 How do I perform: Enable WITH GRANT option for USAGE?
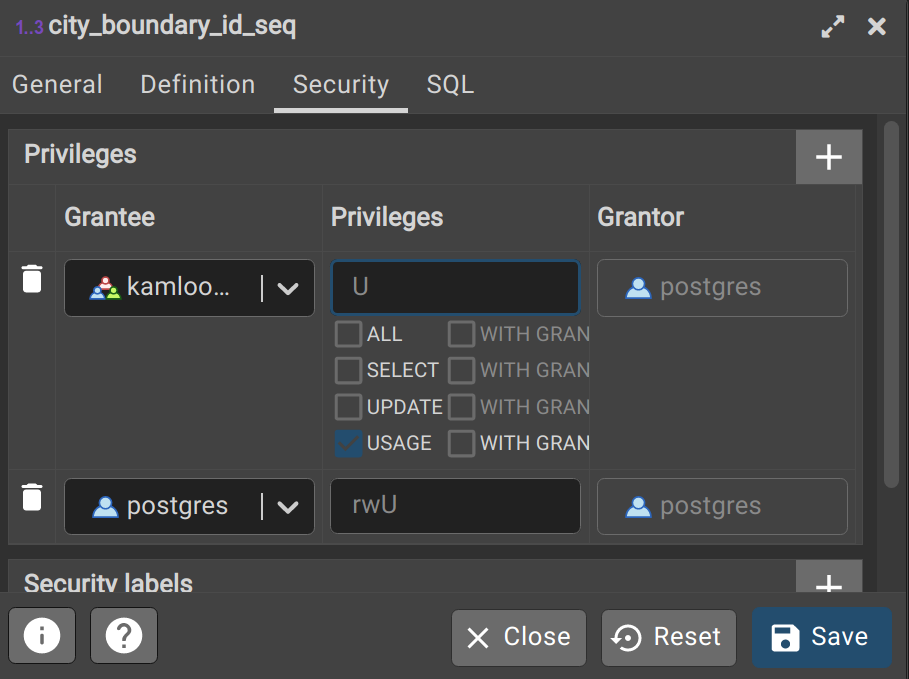point(461,443)
